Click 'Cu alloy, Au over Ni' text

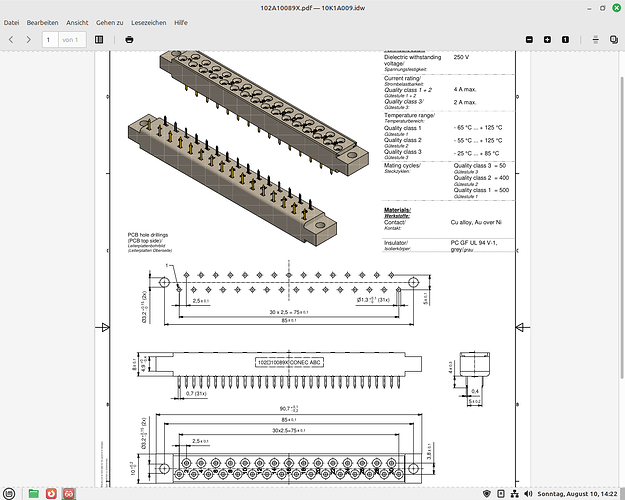point(476,222)
